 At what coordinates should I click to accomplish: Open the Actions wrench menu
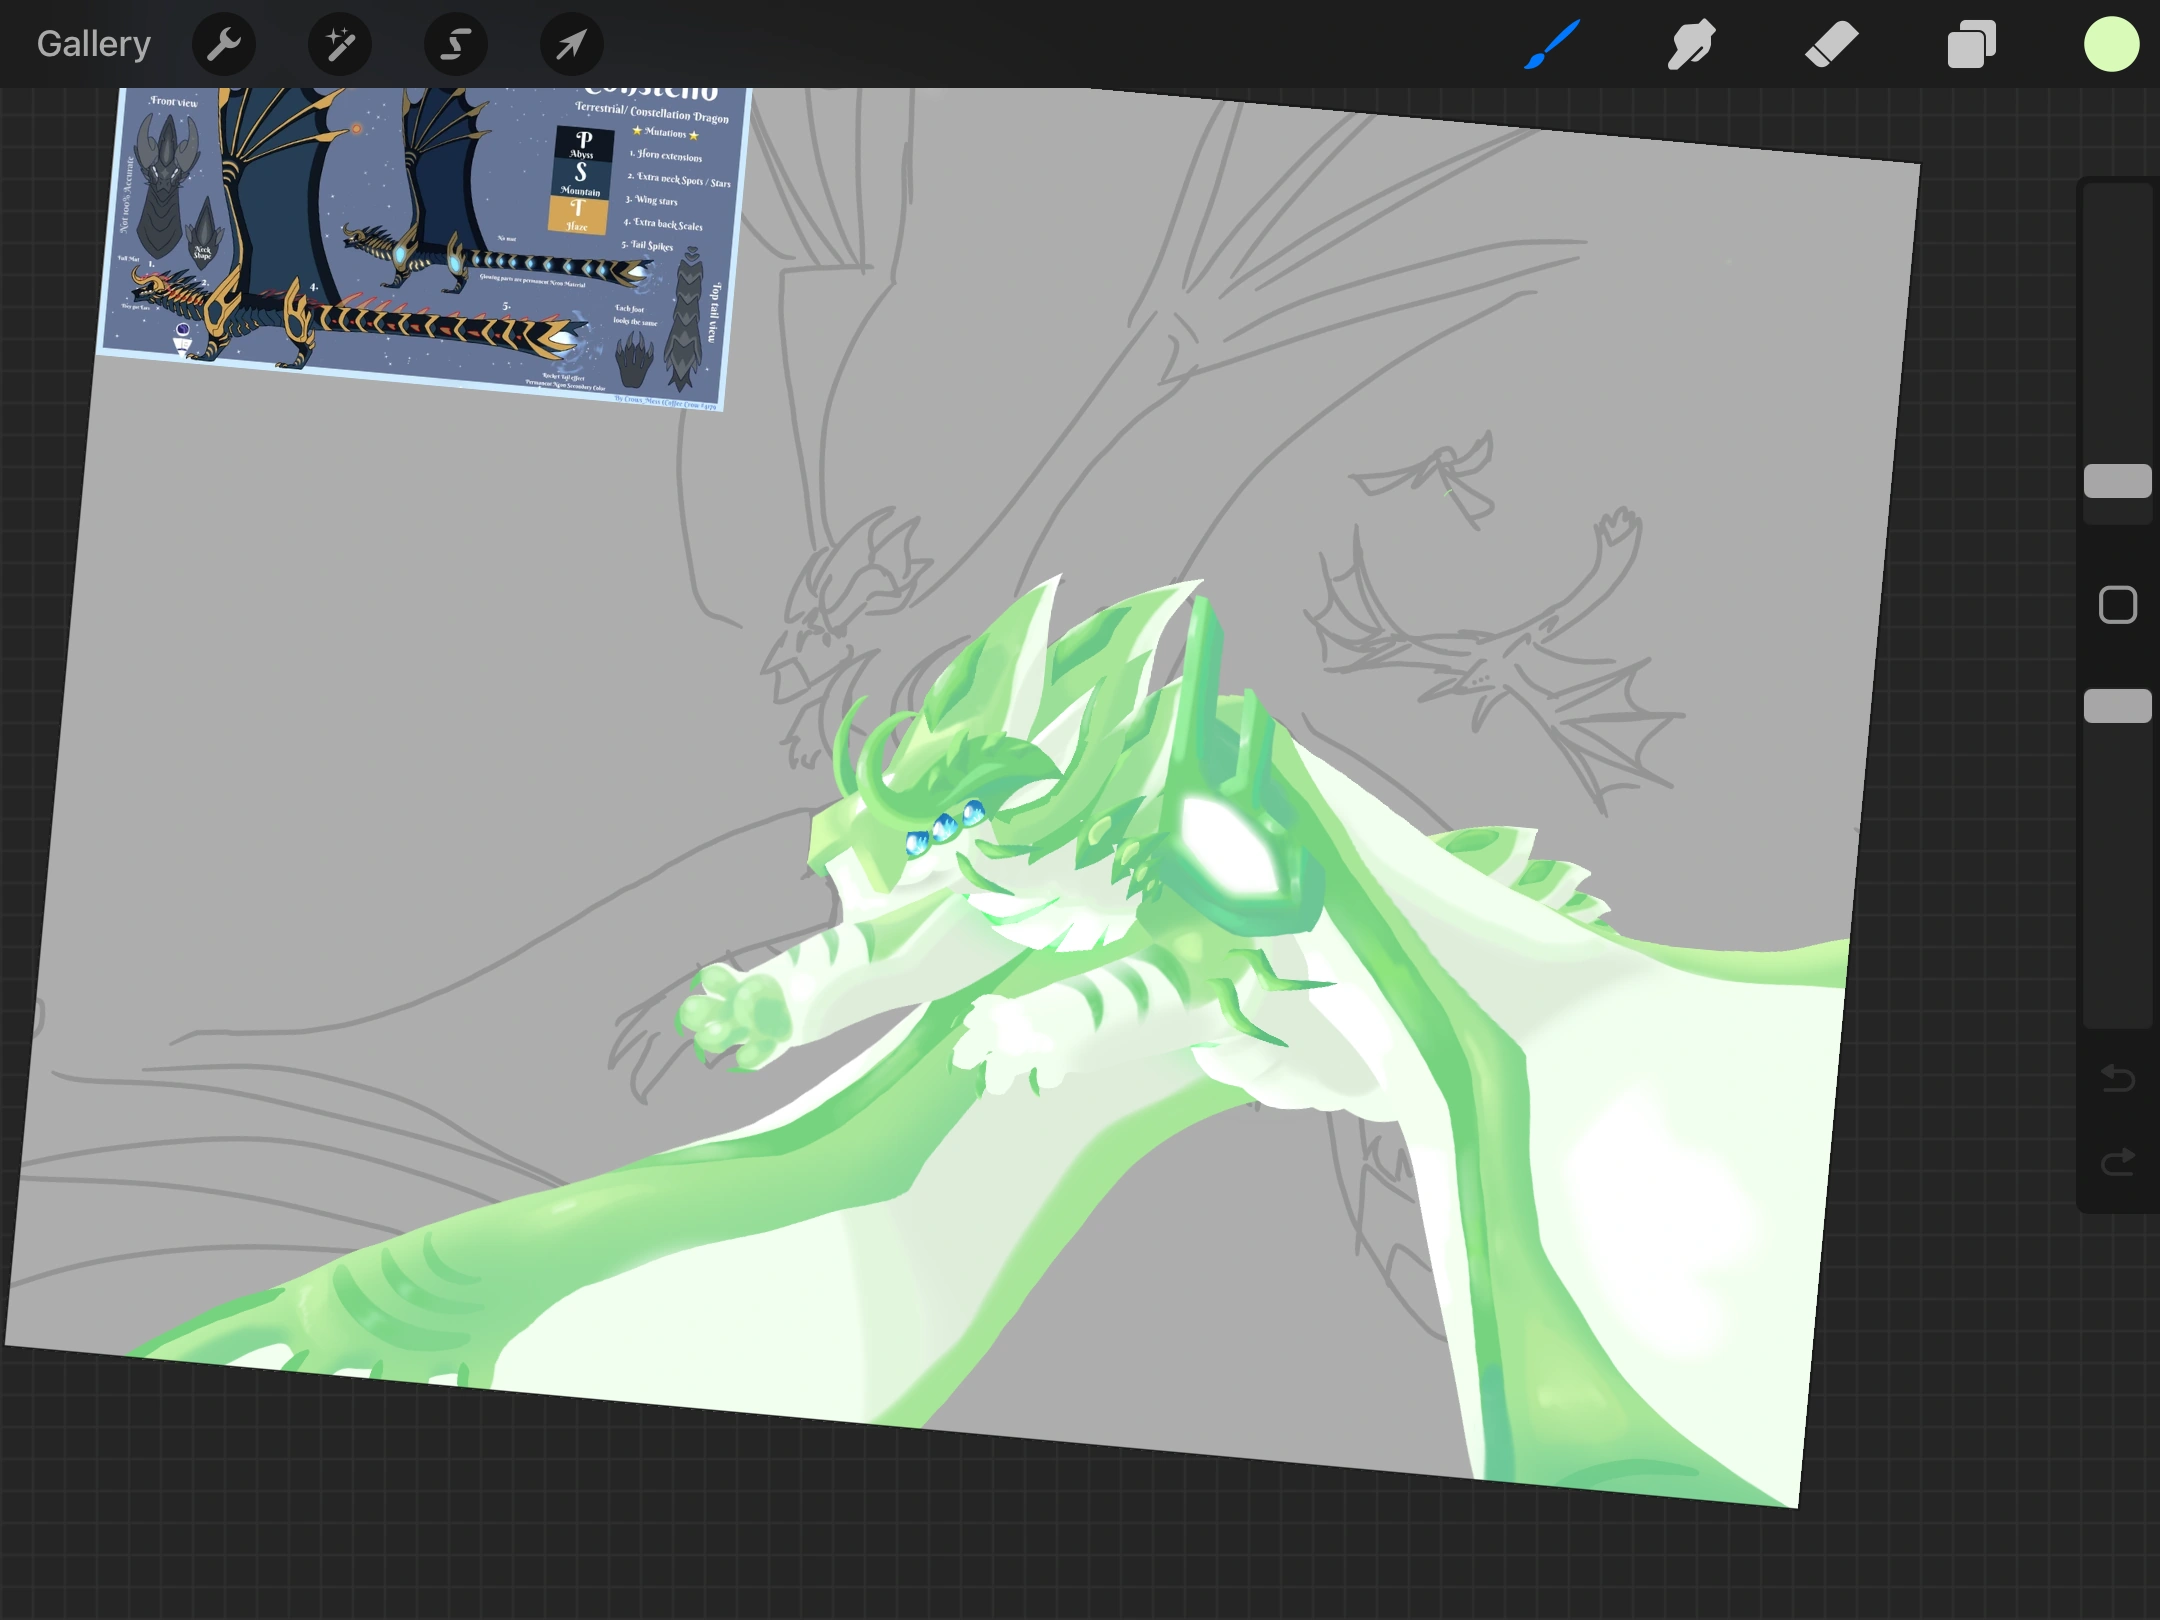[224, 44]
